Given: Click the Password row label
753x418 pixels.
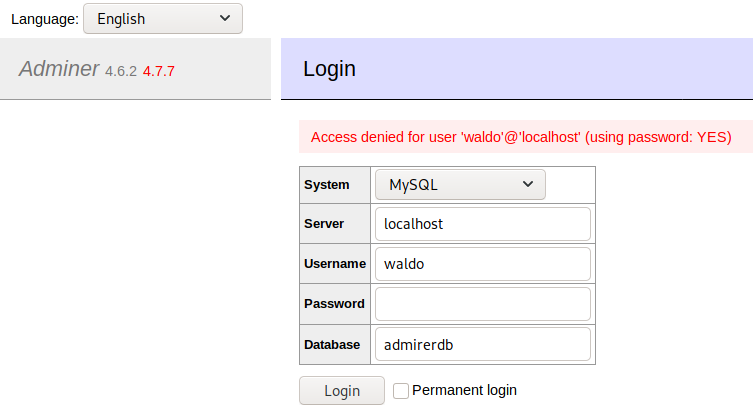Looking at the screenshot, I should pos(334,304).
